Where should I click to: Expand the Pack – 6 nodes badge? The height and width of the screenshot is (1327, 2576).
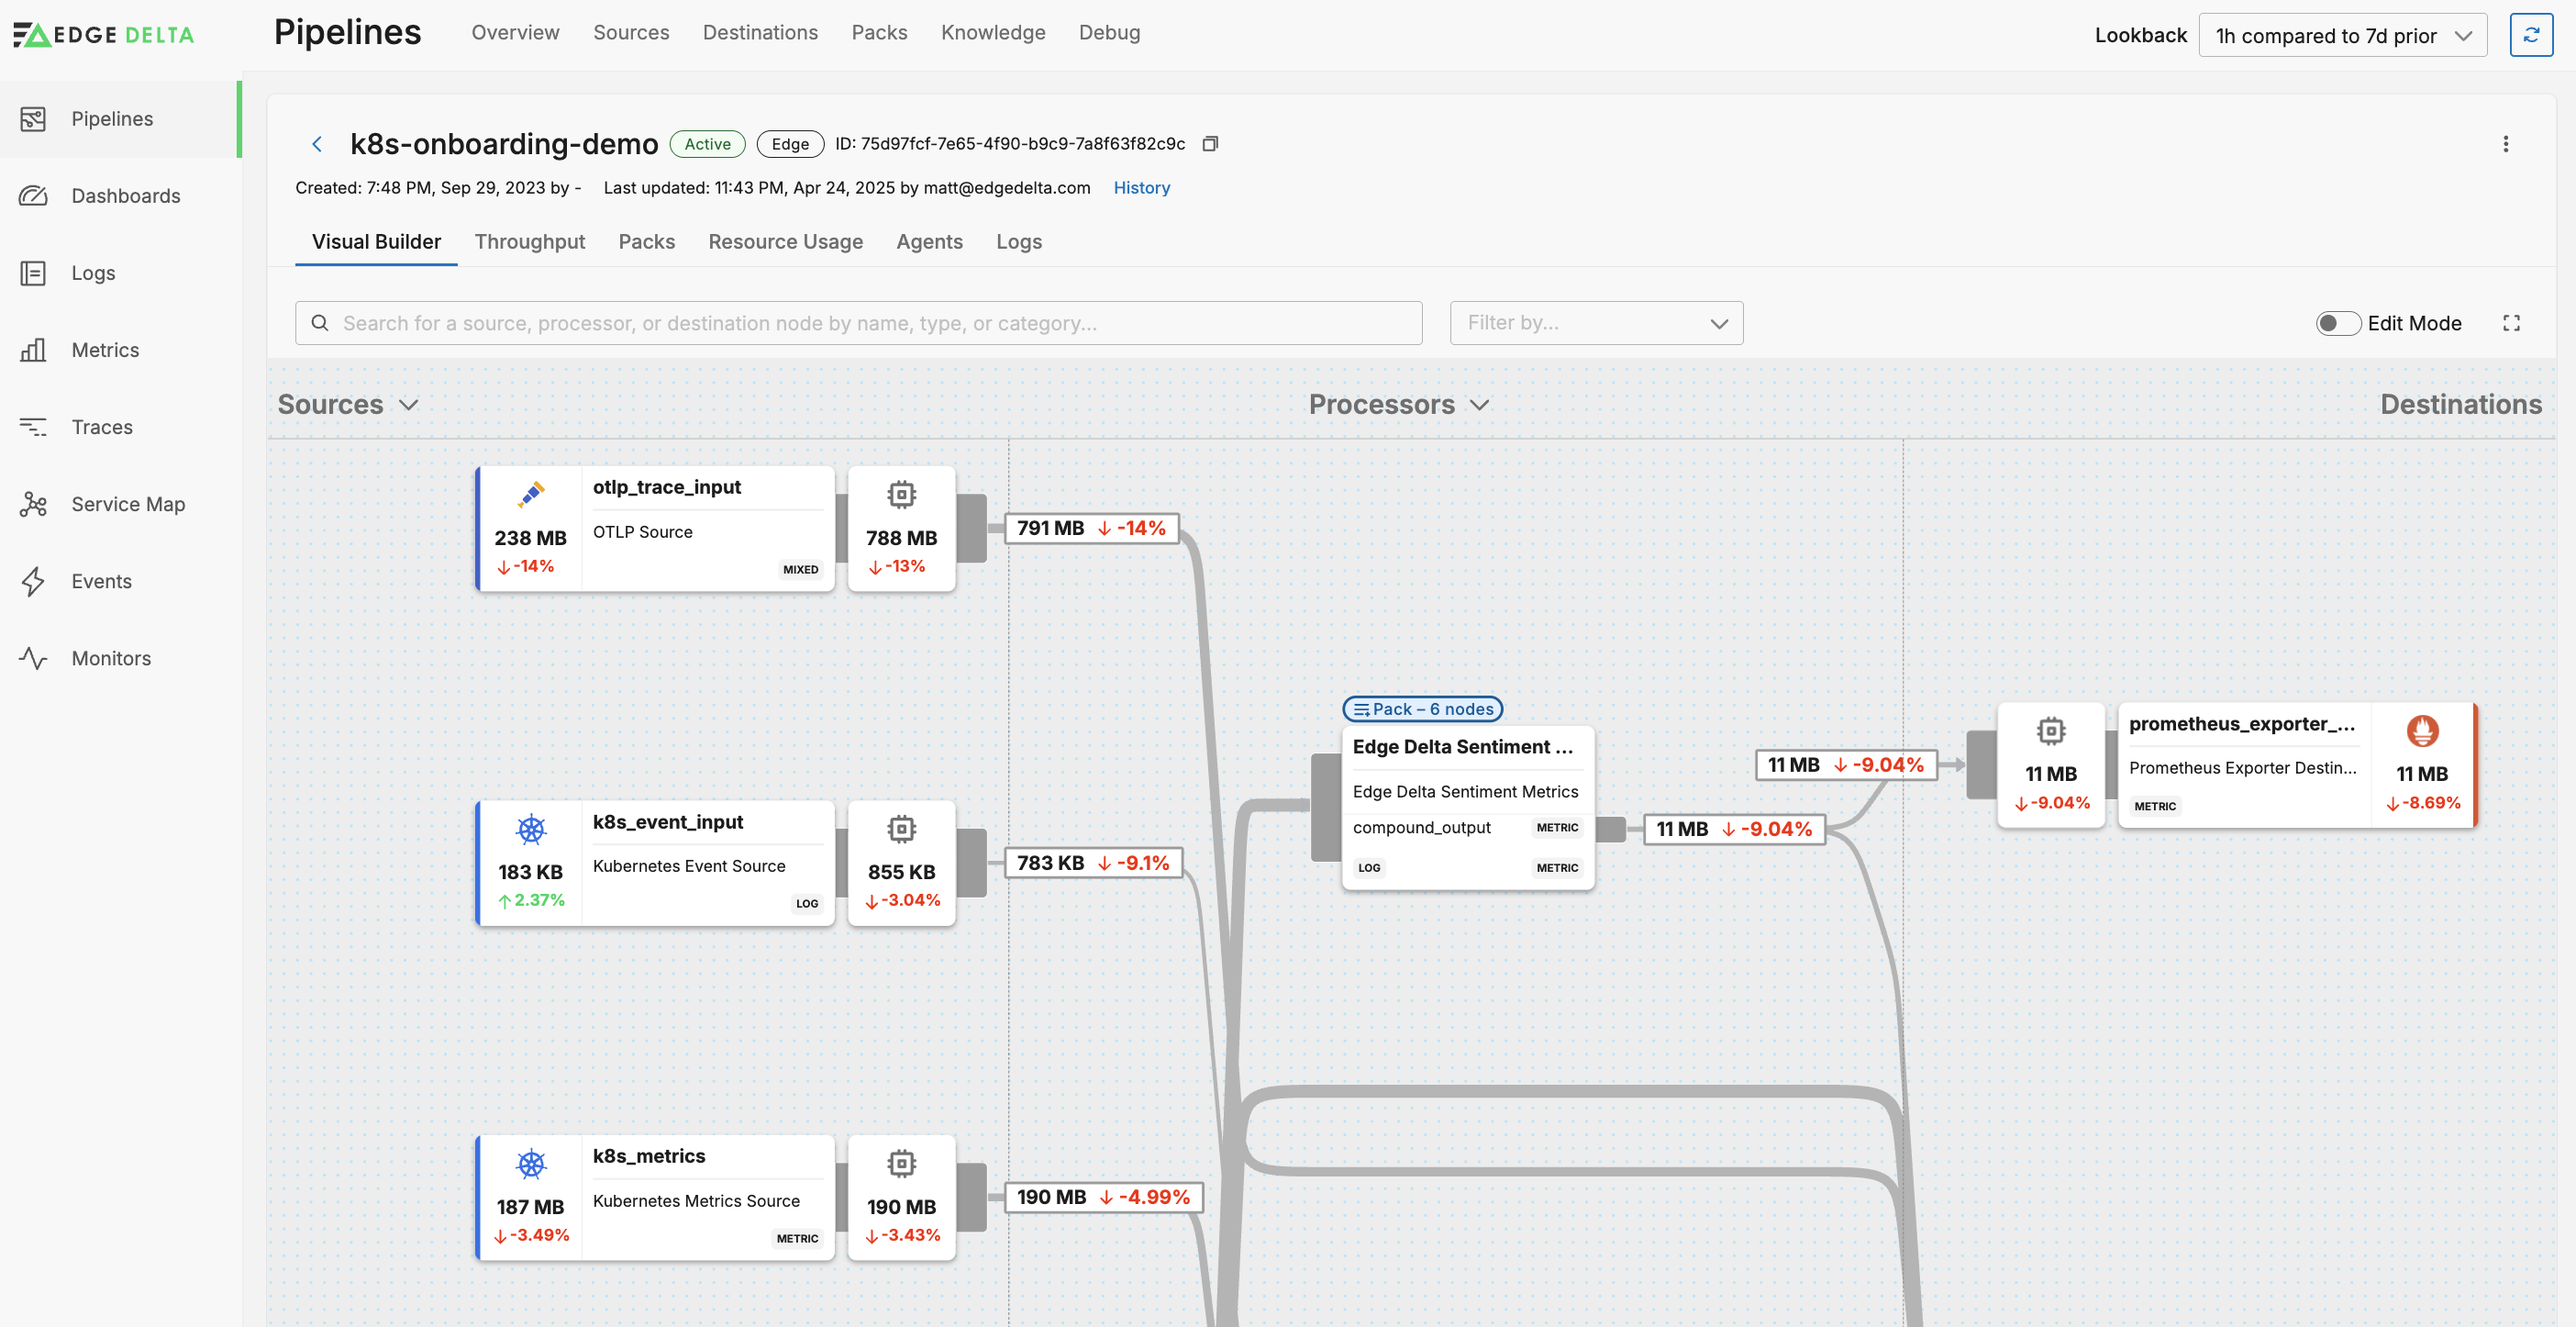click(1422, 709)
